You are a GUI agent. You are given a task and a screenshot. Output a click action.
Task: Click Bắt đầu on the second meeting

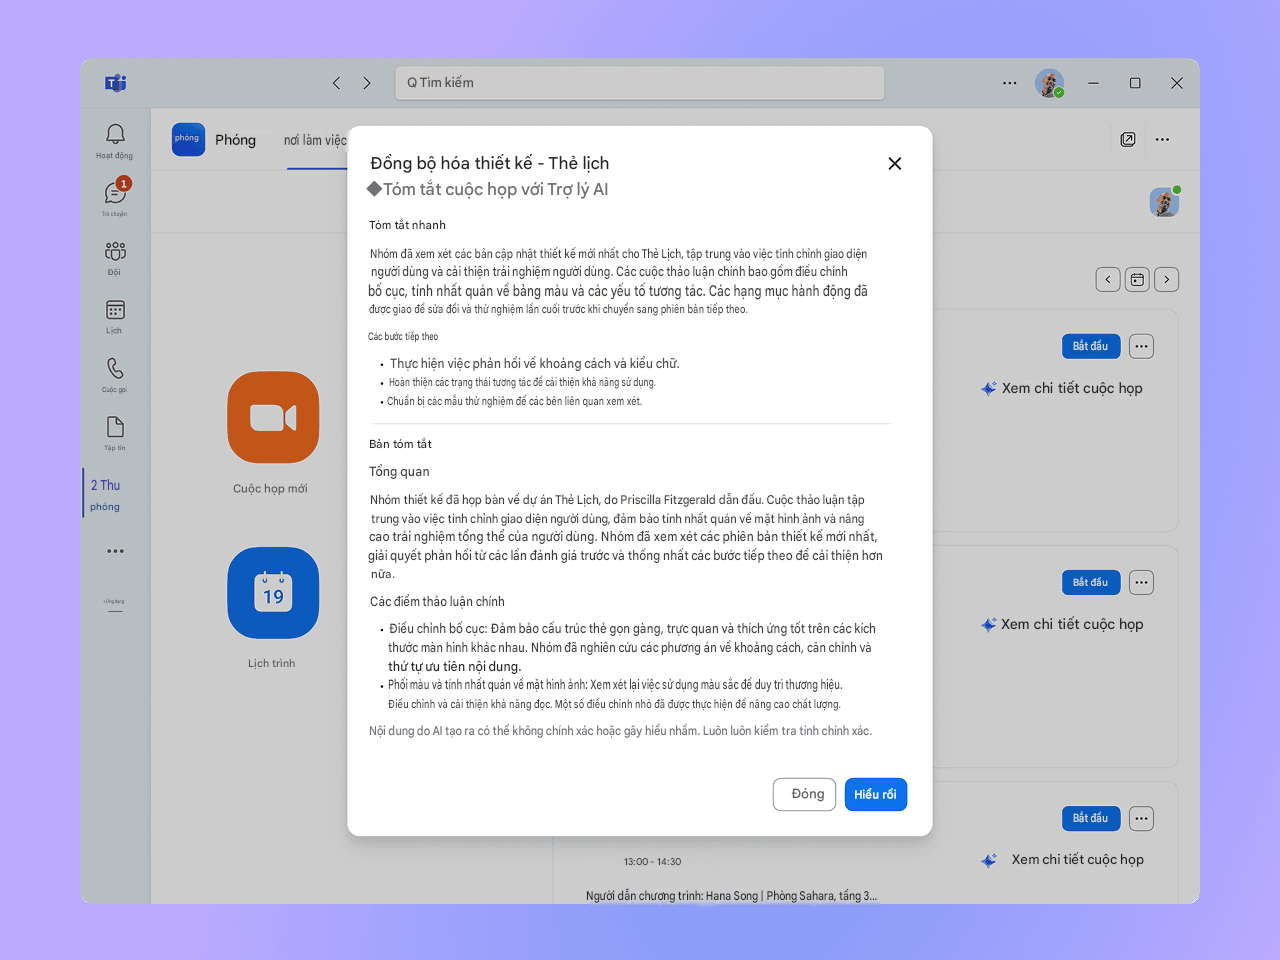pyautogui.click(x=1091, y=582)
